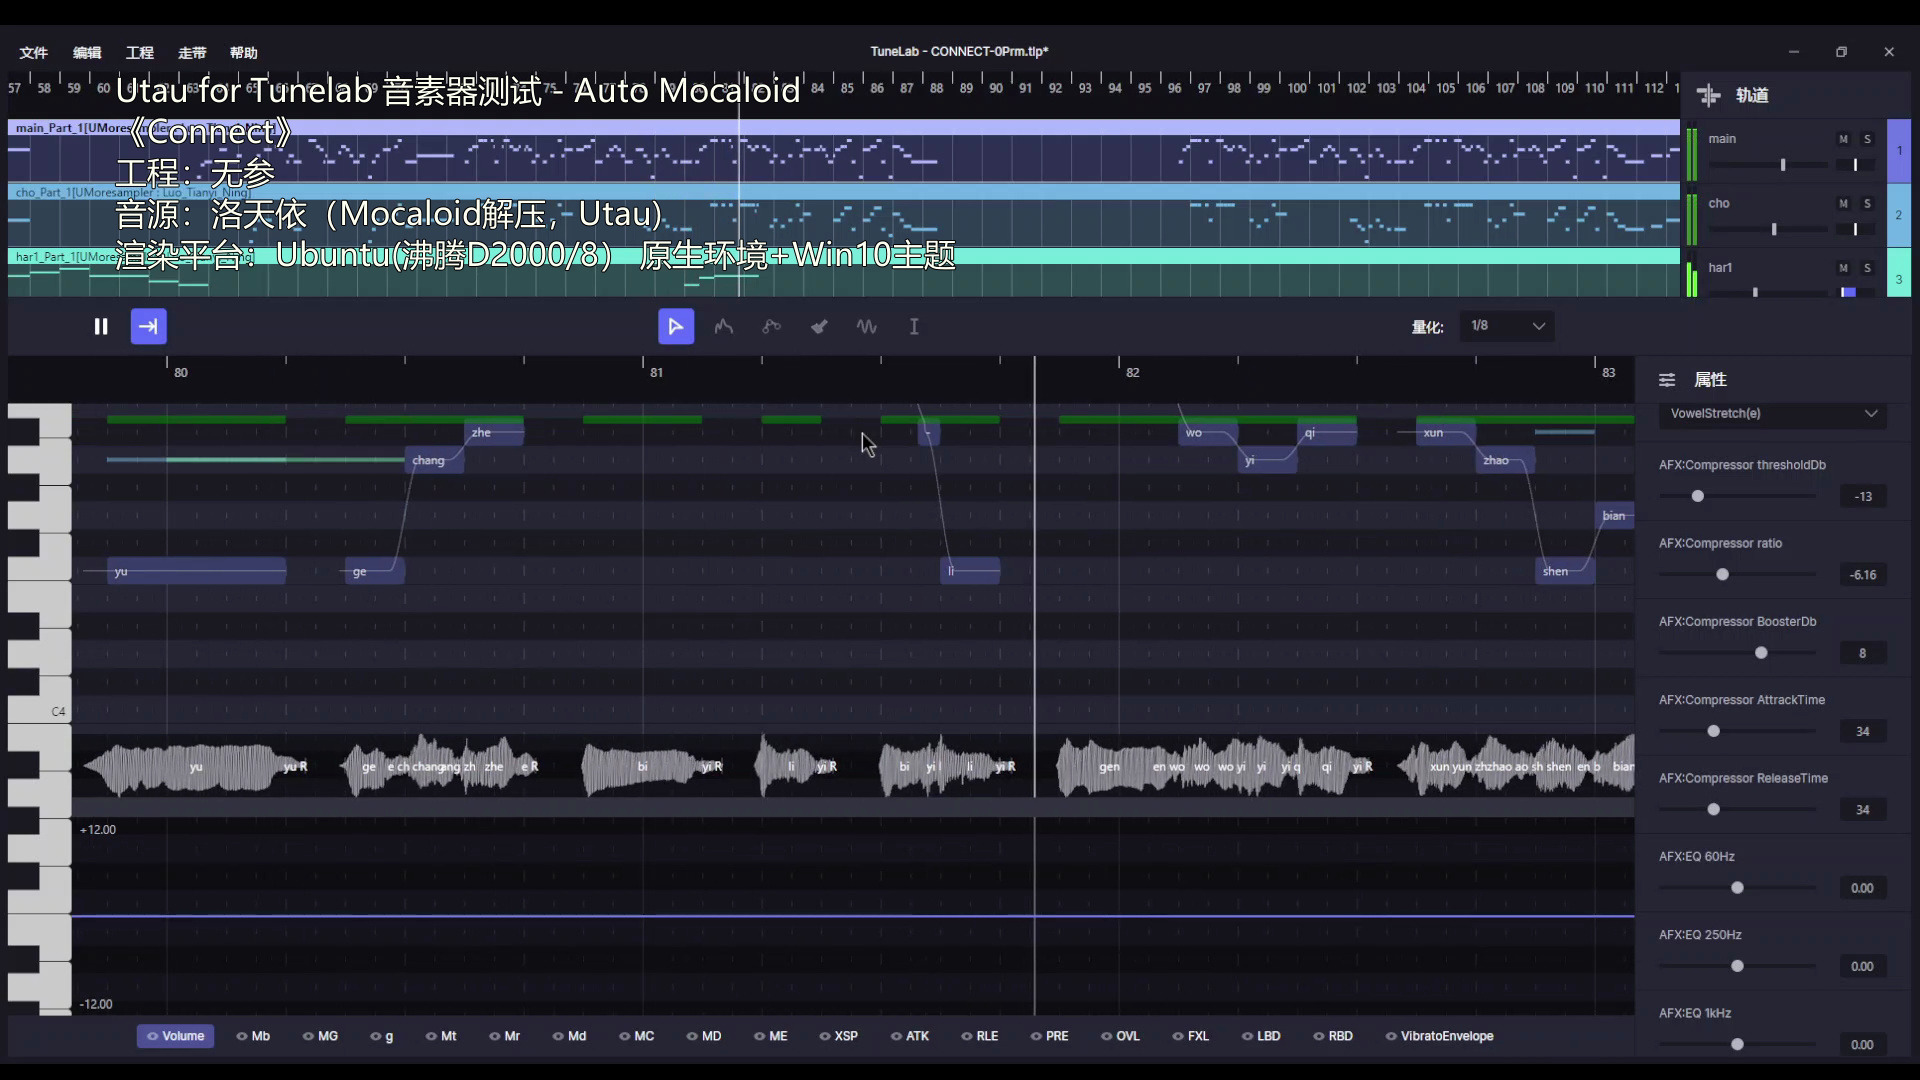Select the 'yu' note in piano roll
This screenshot has height=1080, width=1920.
[x=196, y=572]
